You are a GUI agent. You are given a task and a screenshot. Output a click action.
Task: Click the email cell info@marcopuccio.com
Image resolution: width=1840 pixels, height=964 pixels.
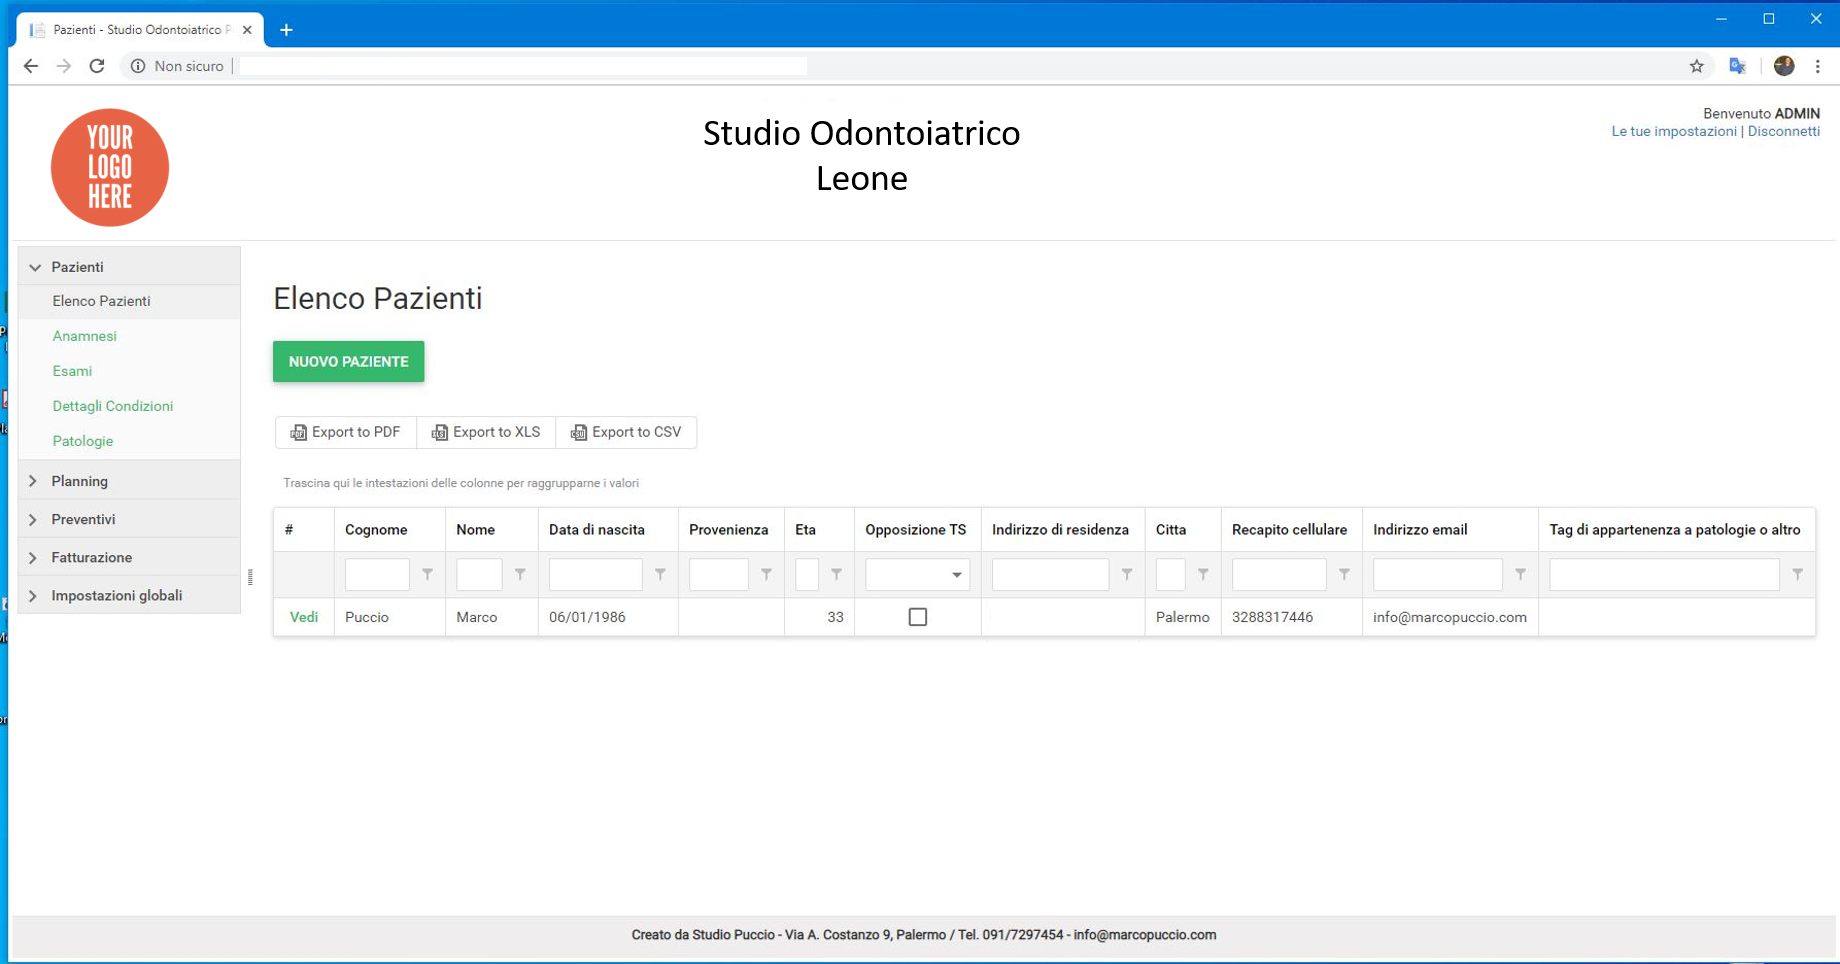pyautogui.click(x=1450, y=617)
